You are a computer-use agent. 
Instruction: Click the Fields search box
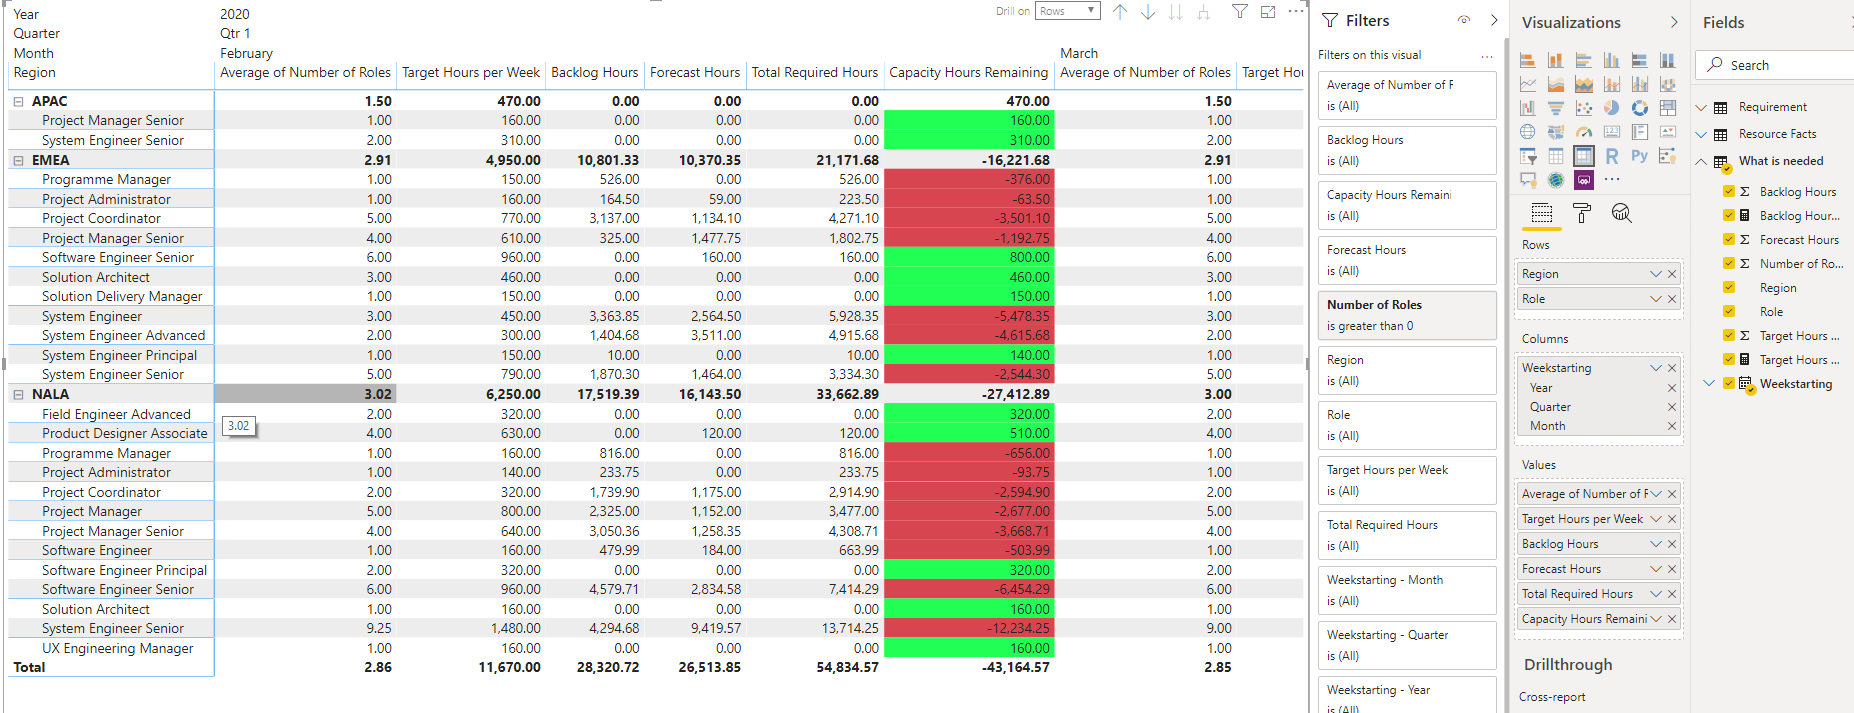click(1777, 65)
